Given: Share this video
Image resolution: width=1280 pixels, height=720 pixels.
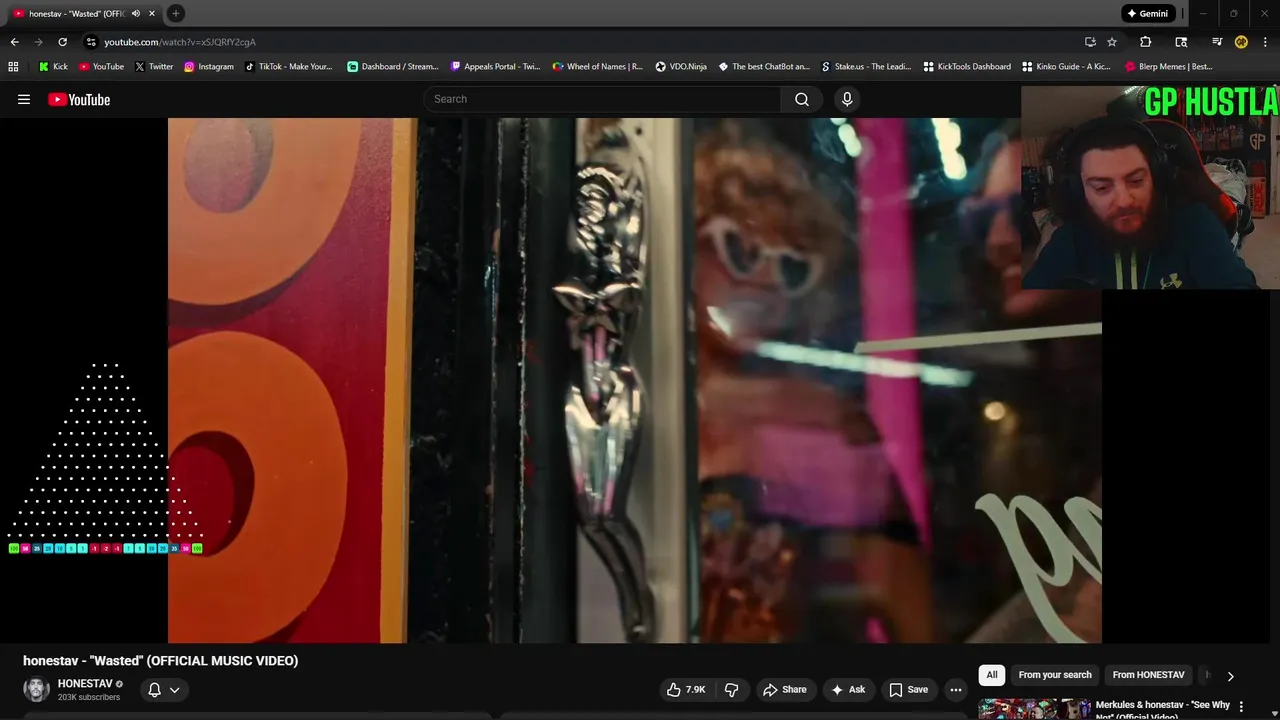Looking at the screenshot, I should [785, 689].
